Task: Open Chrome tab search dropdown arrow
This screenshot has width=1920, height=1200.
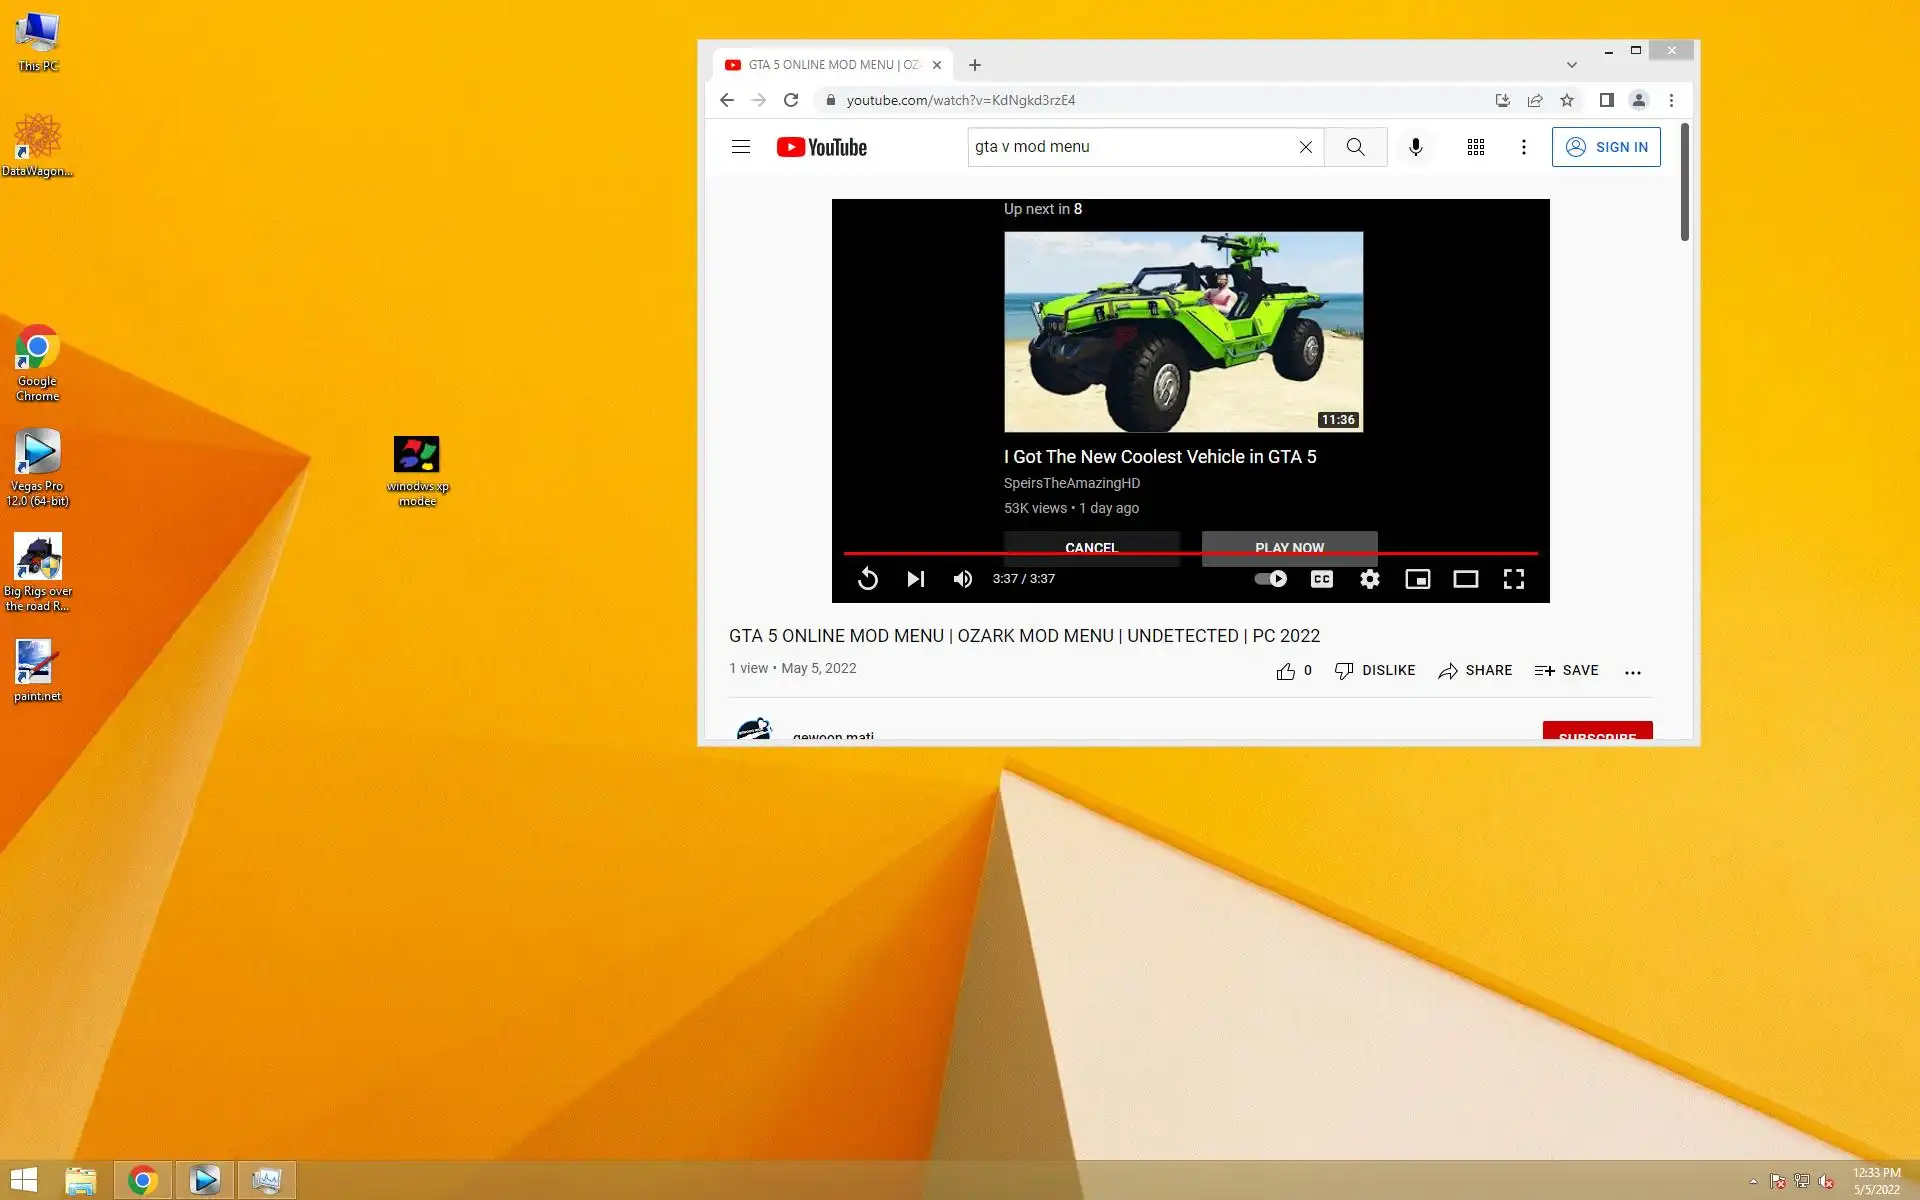Action: click(x=1571, y=65)
